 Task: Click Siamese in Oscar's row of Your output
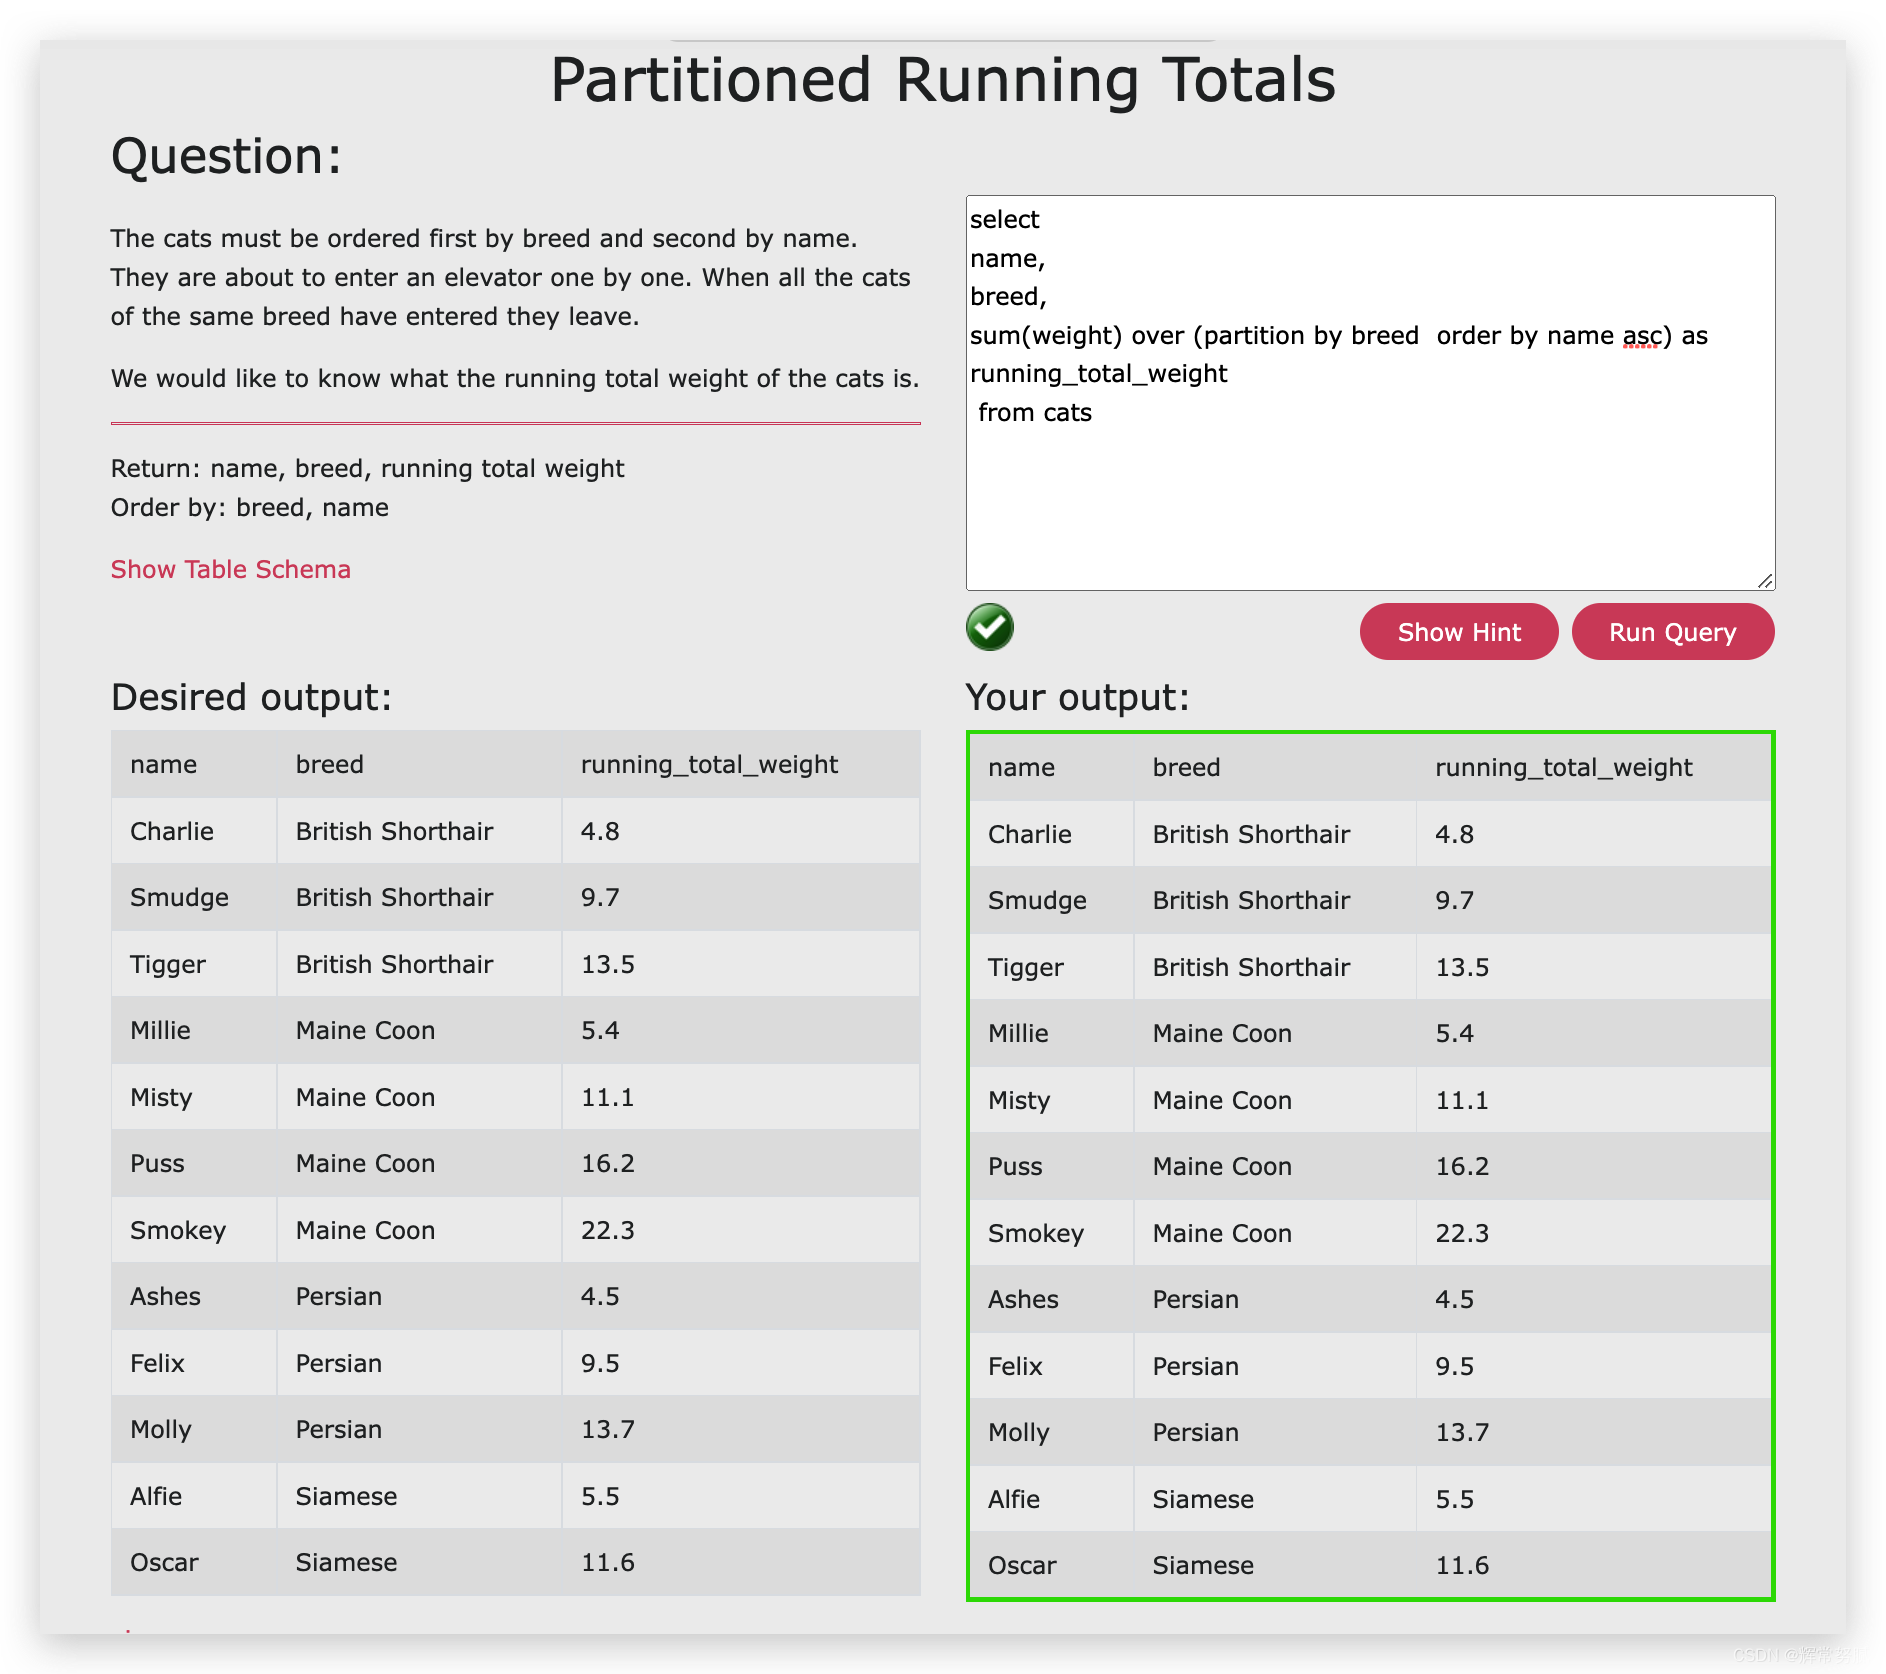[x=1203, y=1565]
